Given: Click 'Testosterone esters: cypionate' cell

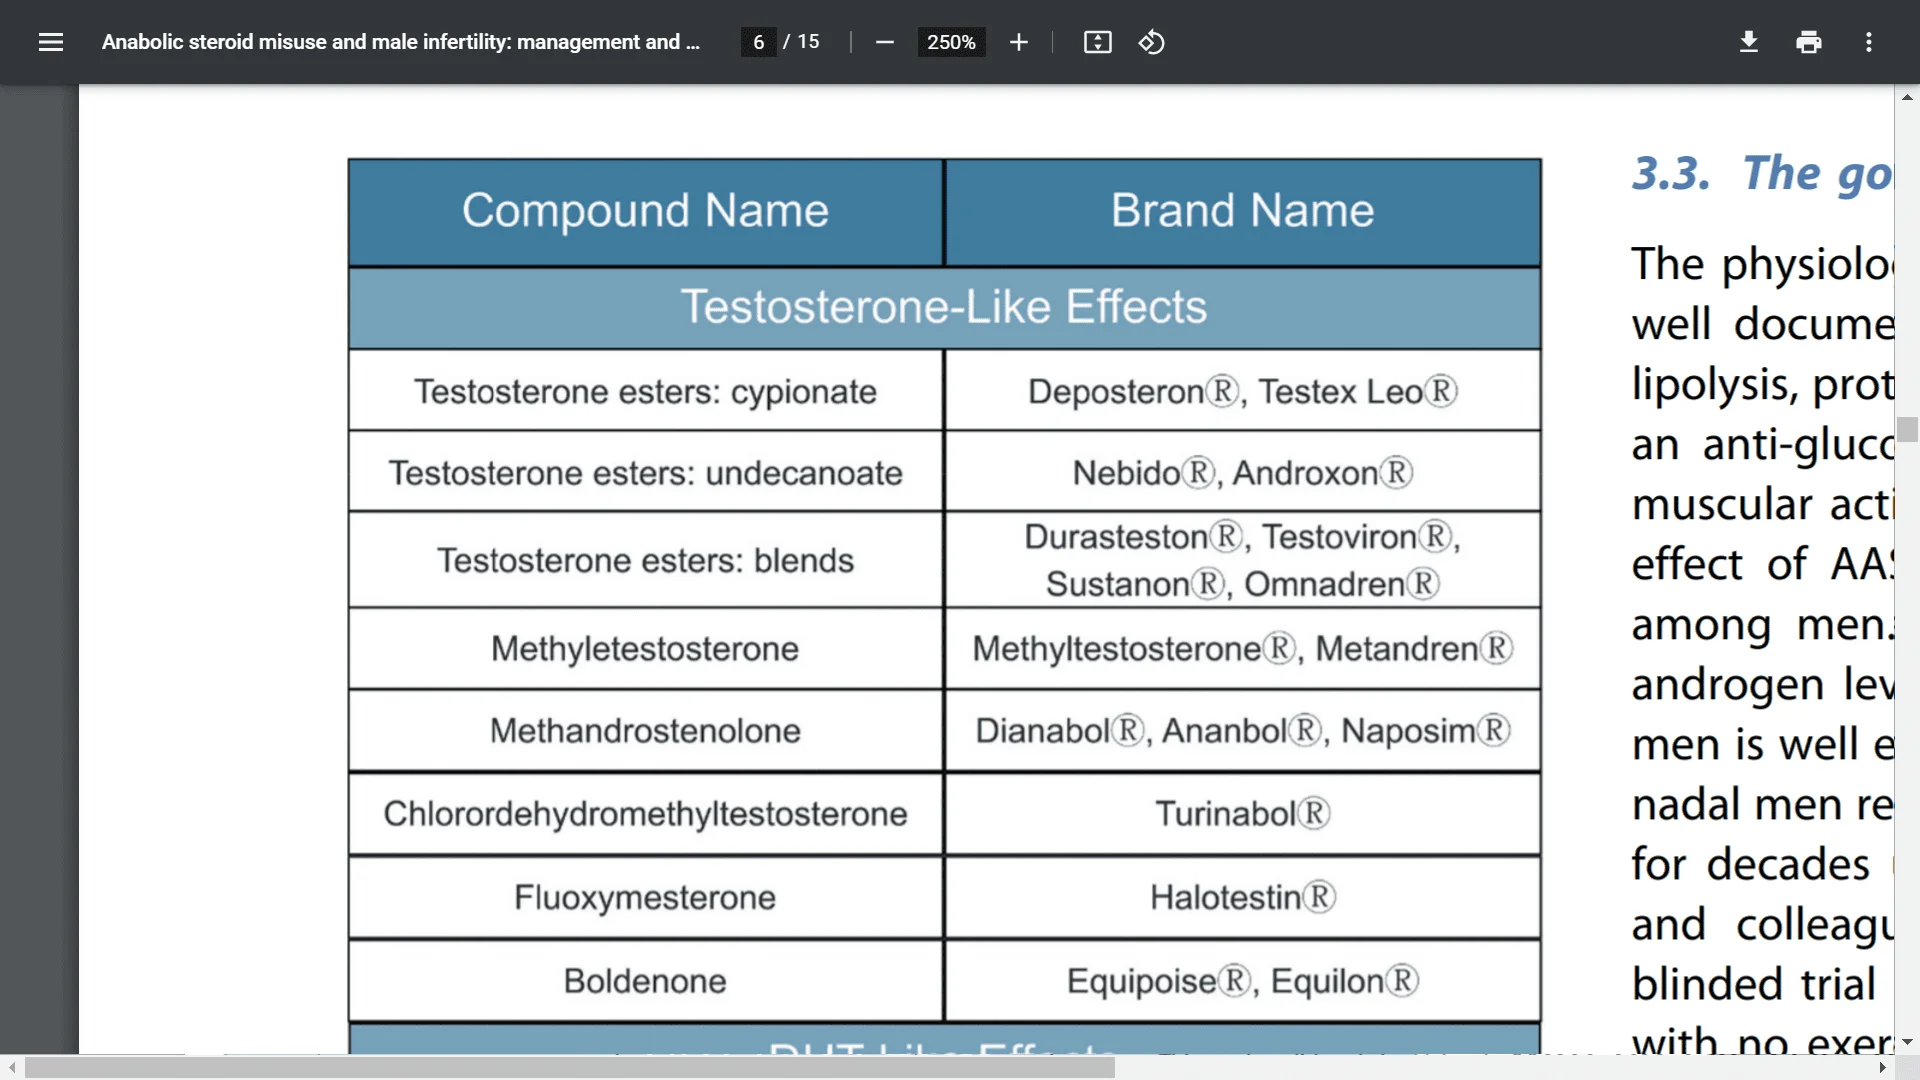Looking at the screenshot, I should tap(645, 391).
